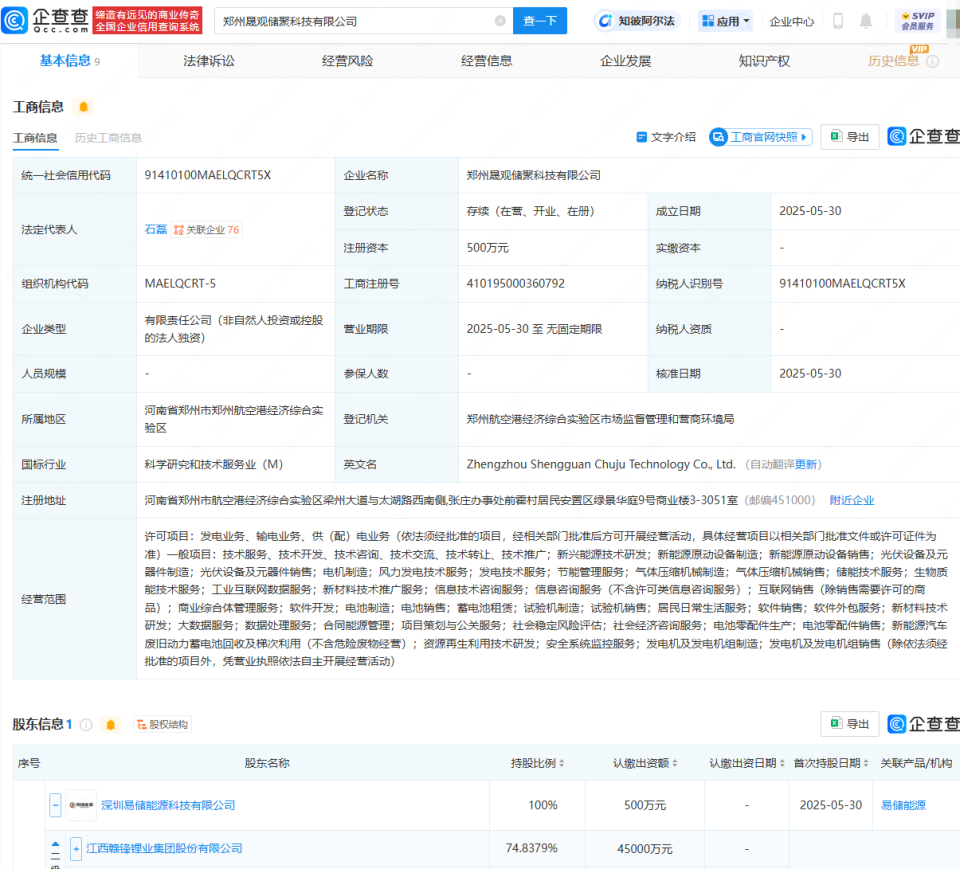Click the 查一下 search button
Viewport: 960px width, 869px height.
(540, 21)
